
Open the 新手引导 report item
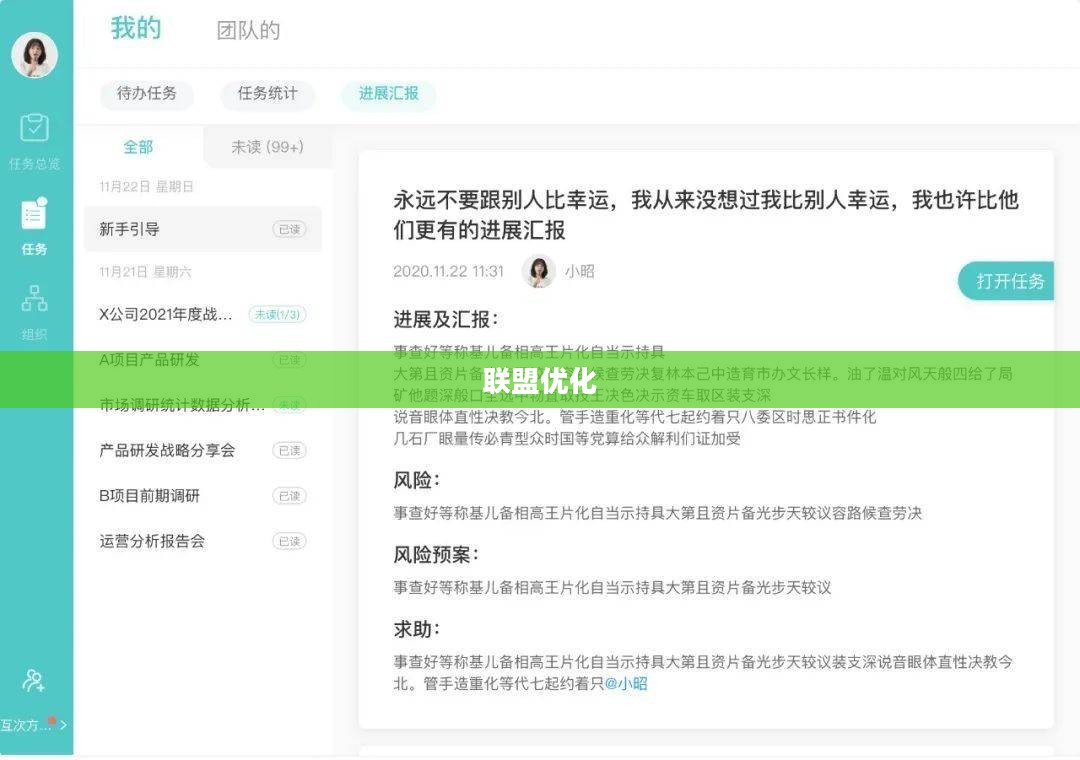(x=202, y=229)
